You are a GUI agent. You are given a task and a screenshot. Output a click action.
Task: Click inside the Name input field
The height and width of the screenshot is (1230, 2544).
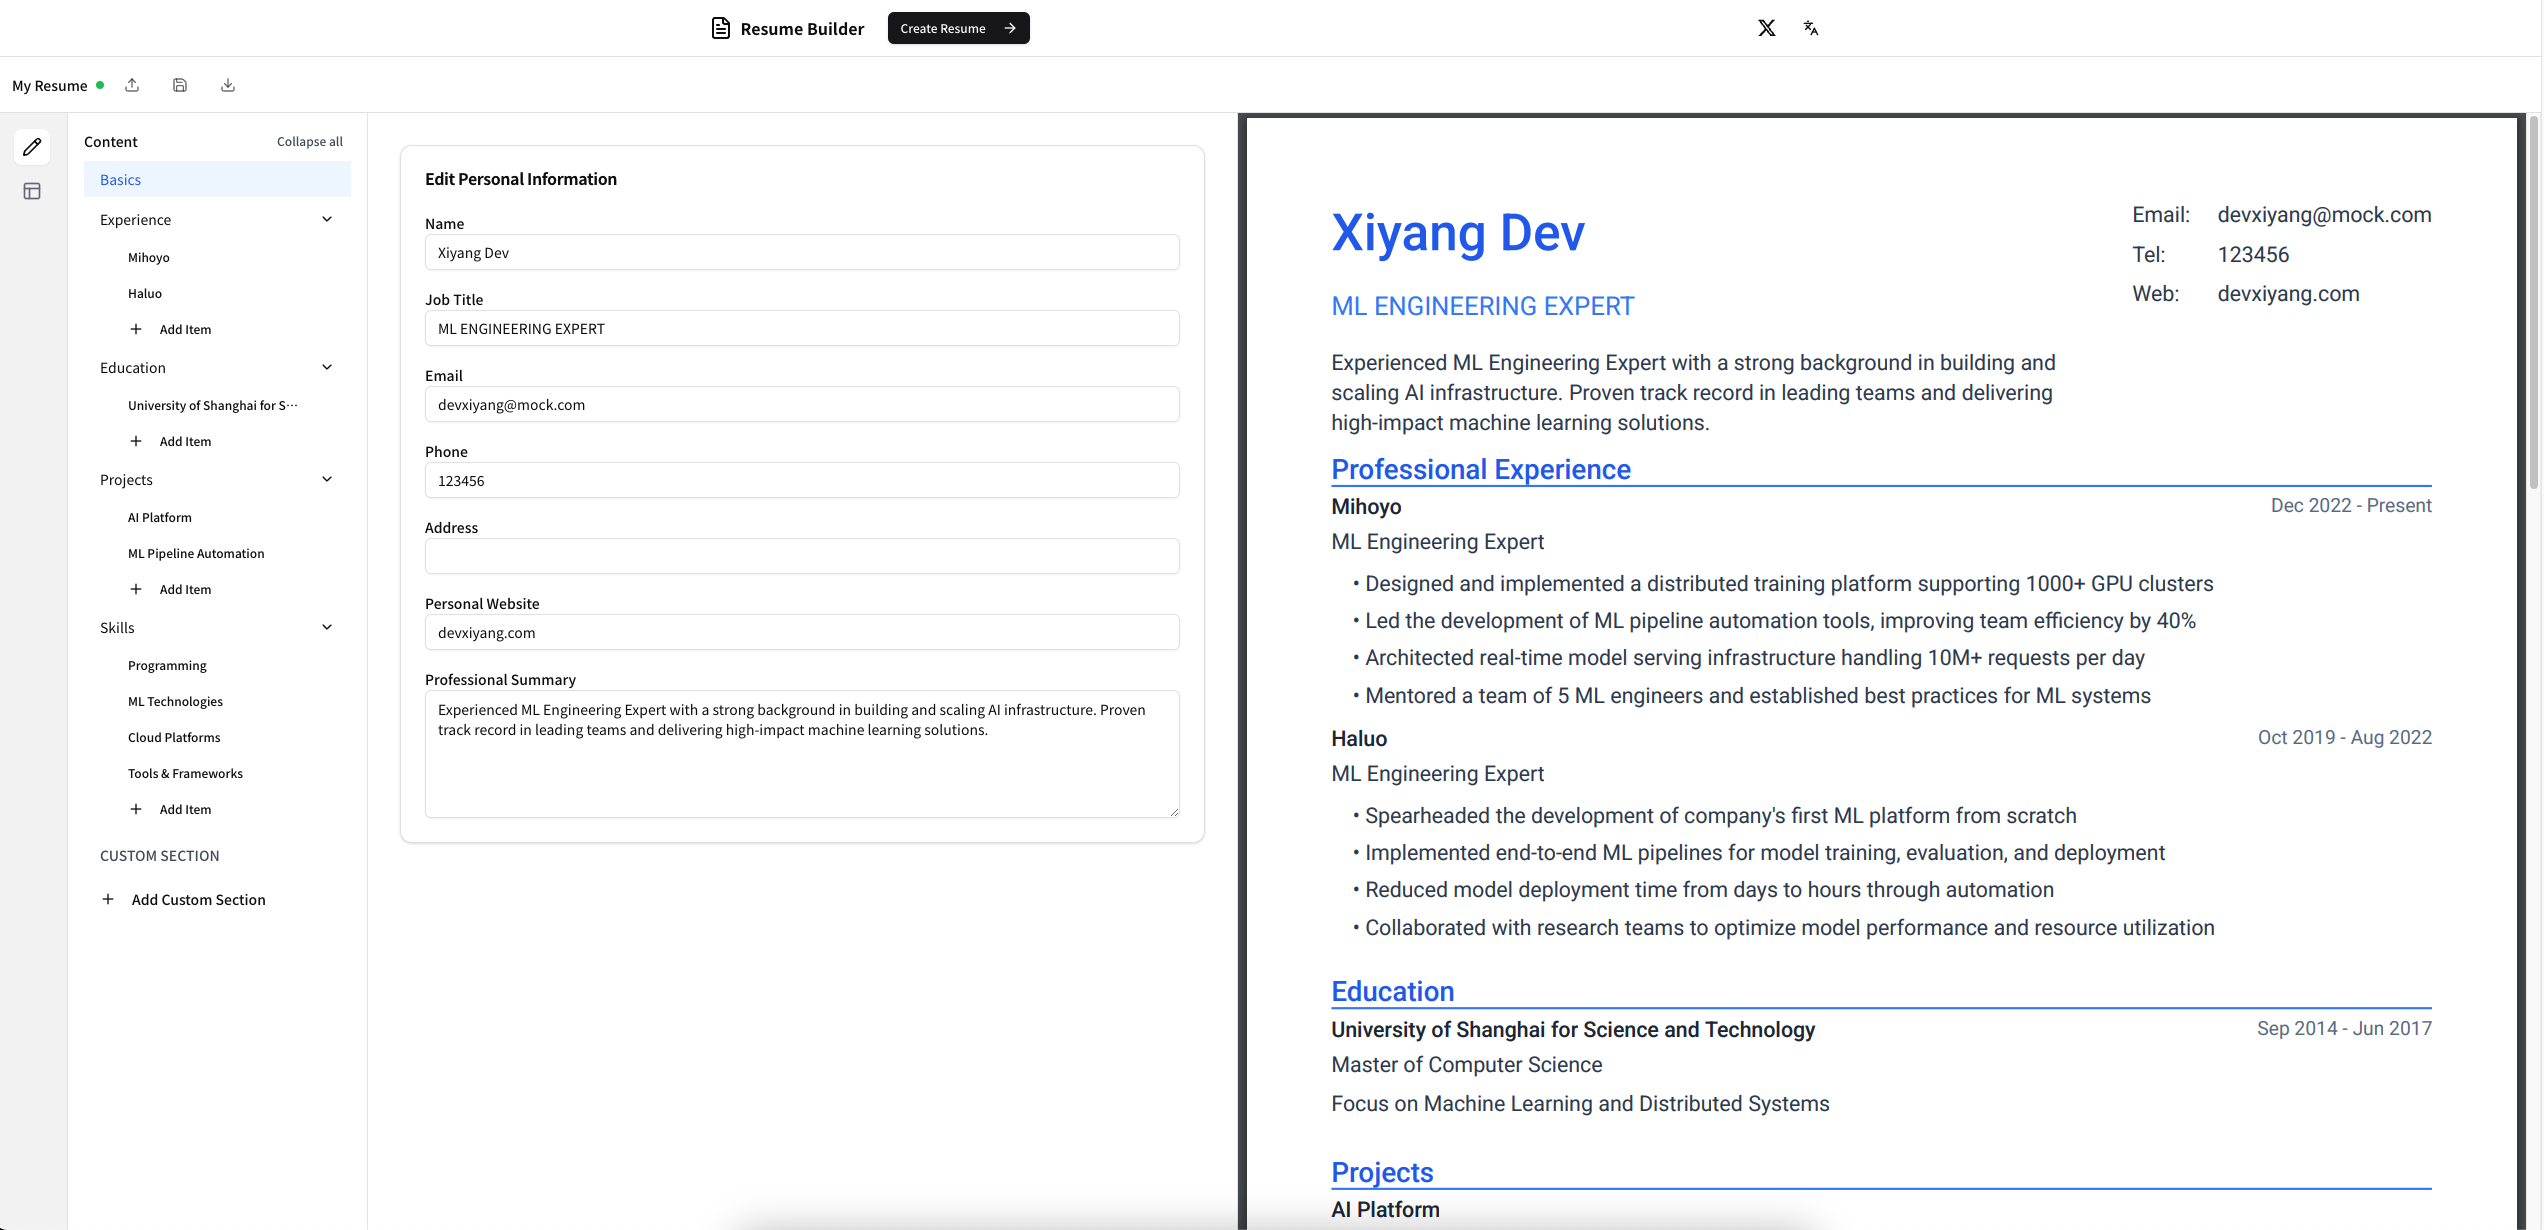[801, 252]
